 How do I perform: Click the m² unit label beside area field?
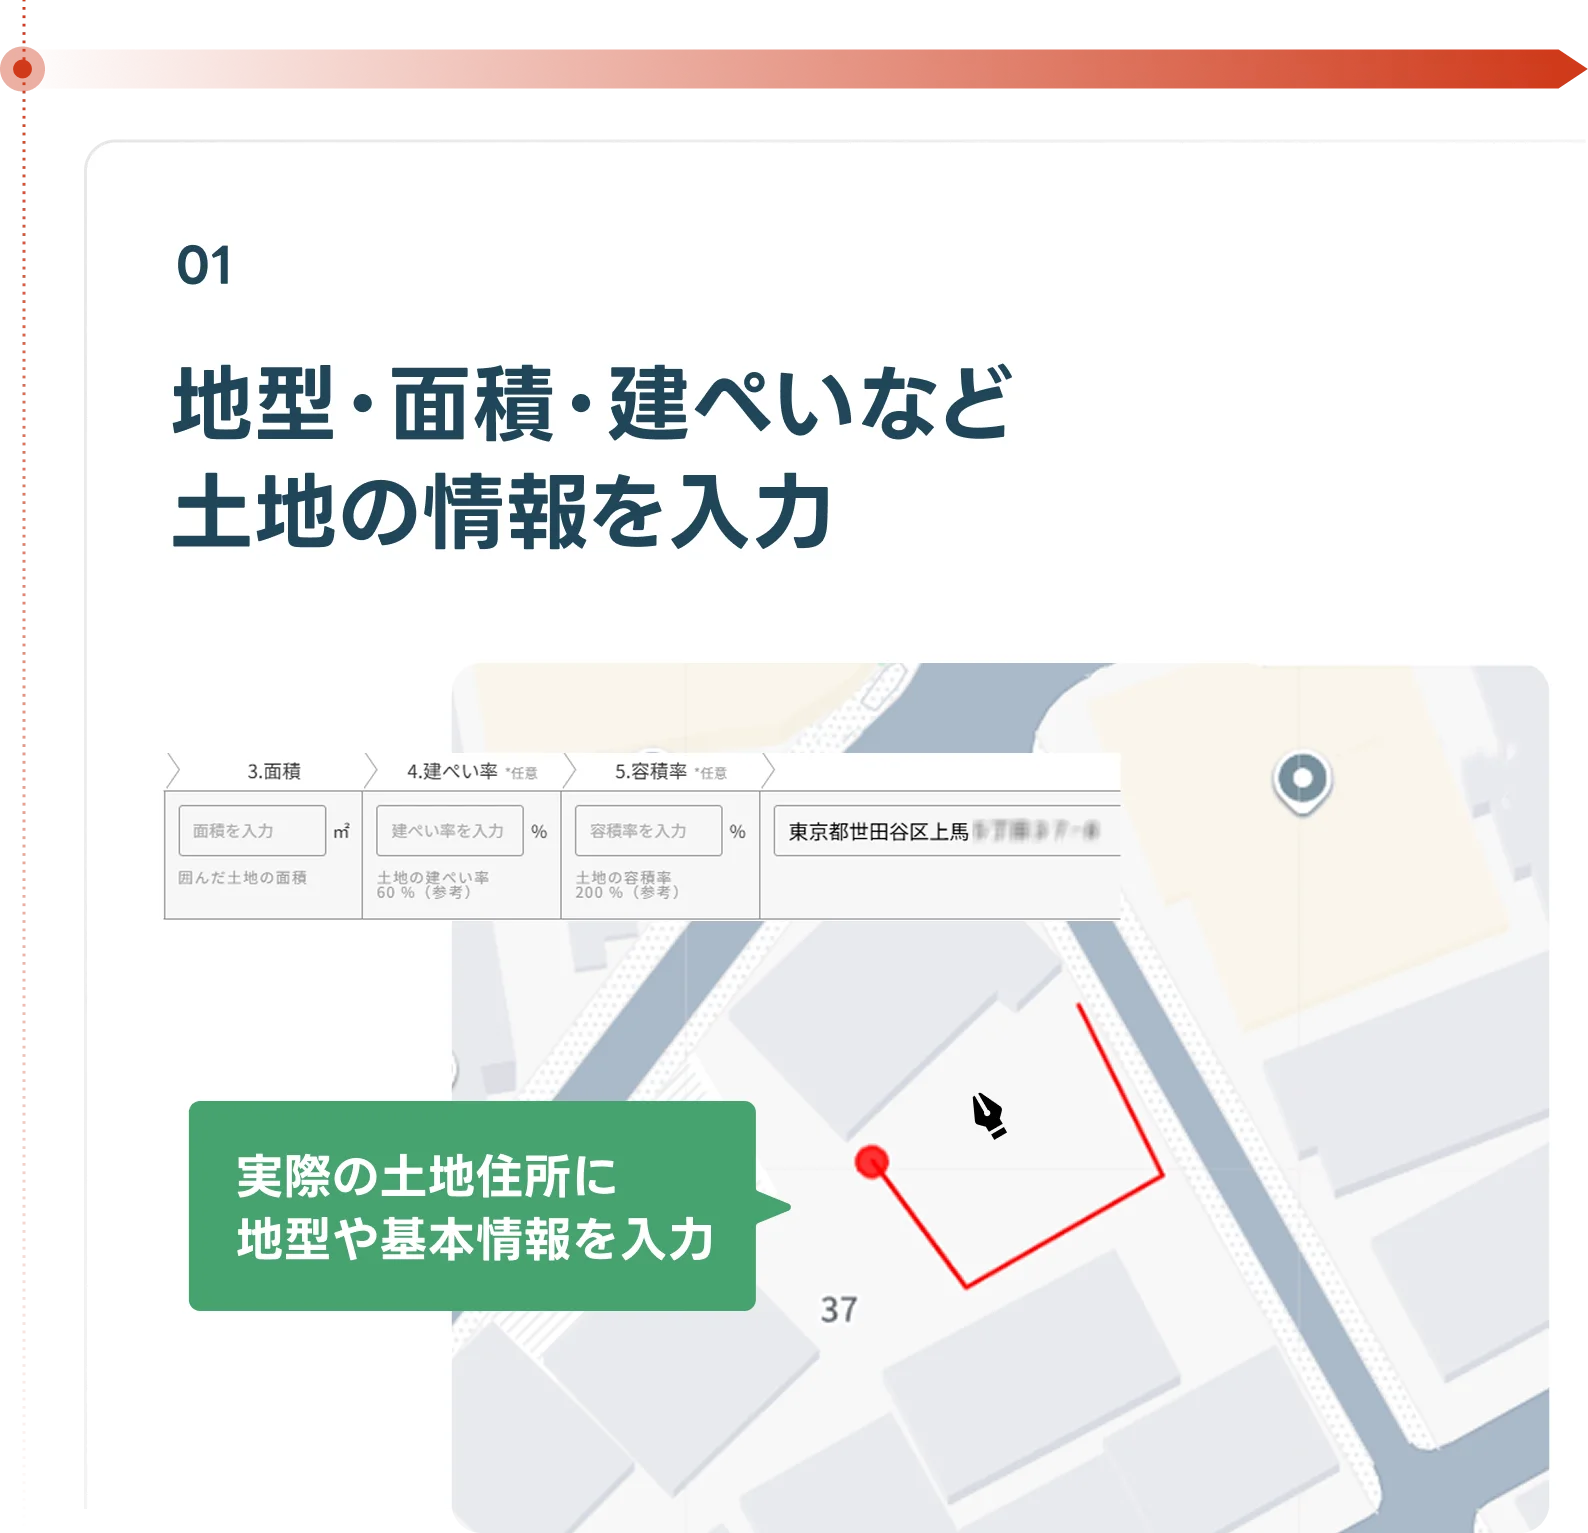341,831
